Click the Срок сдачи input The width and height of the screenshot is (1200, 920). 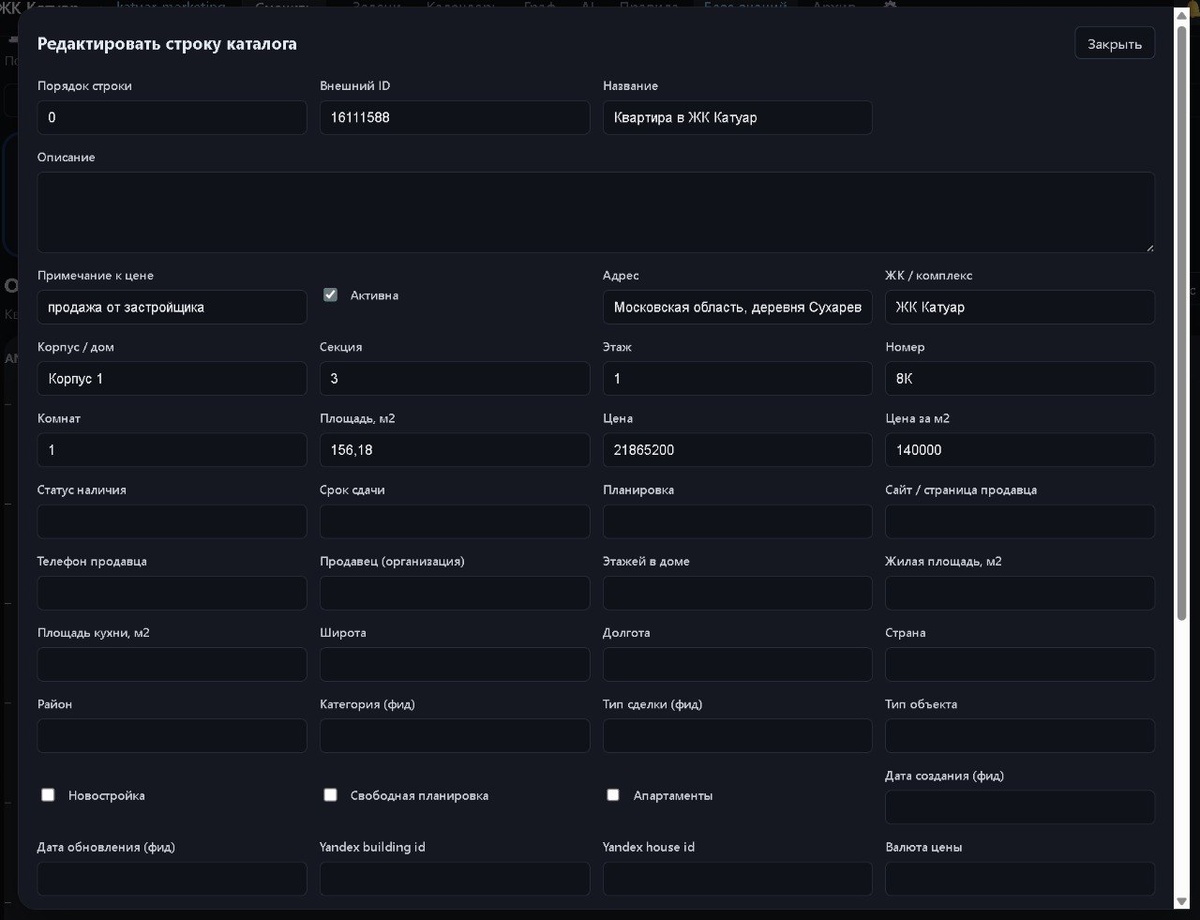455,522
